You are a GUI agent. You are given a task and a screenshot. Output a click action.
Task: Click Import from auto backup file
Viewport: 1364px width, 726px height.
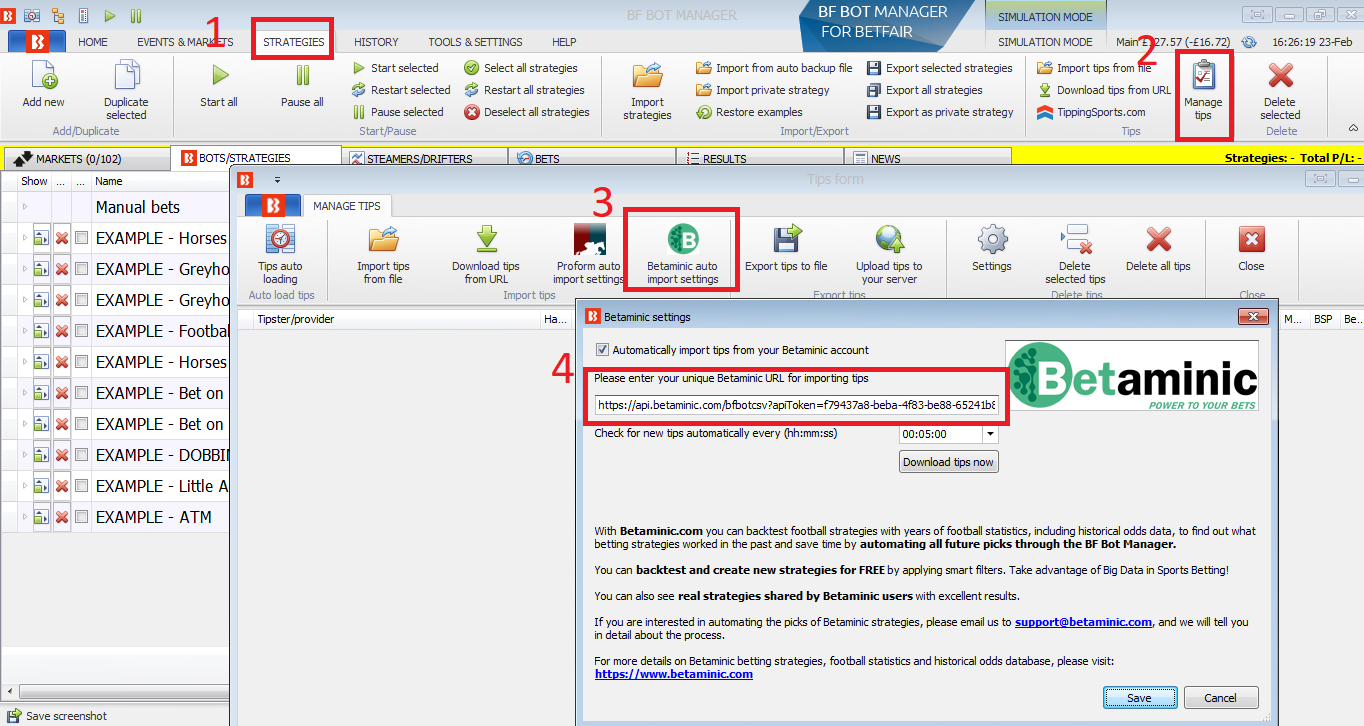(x=774, y=68)
